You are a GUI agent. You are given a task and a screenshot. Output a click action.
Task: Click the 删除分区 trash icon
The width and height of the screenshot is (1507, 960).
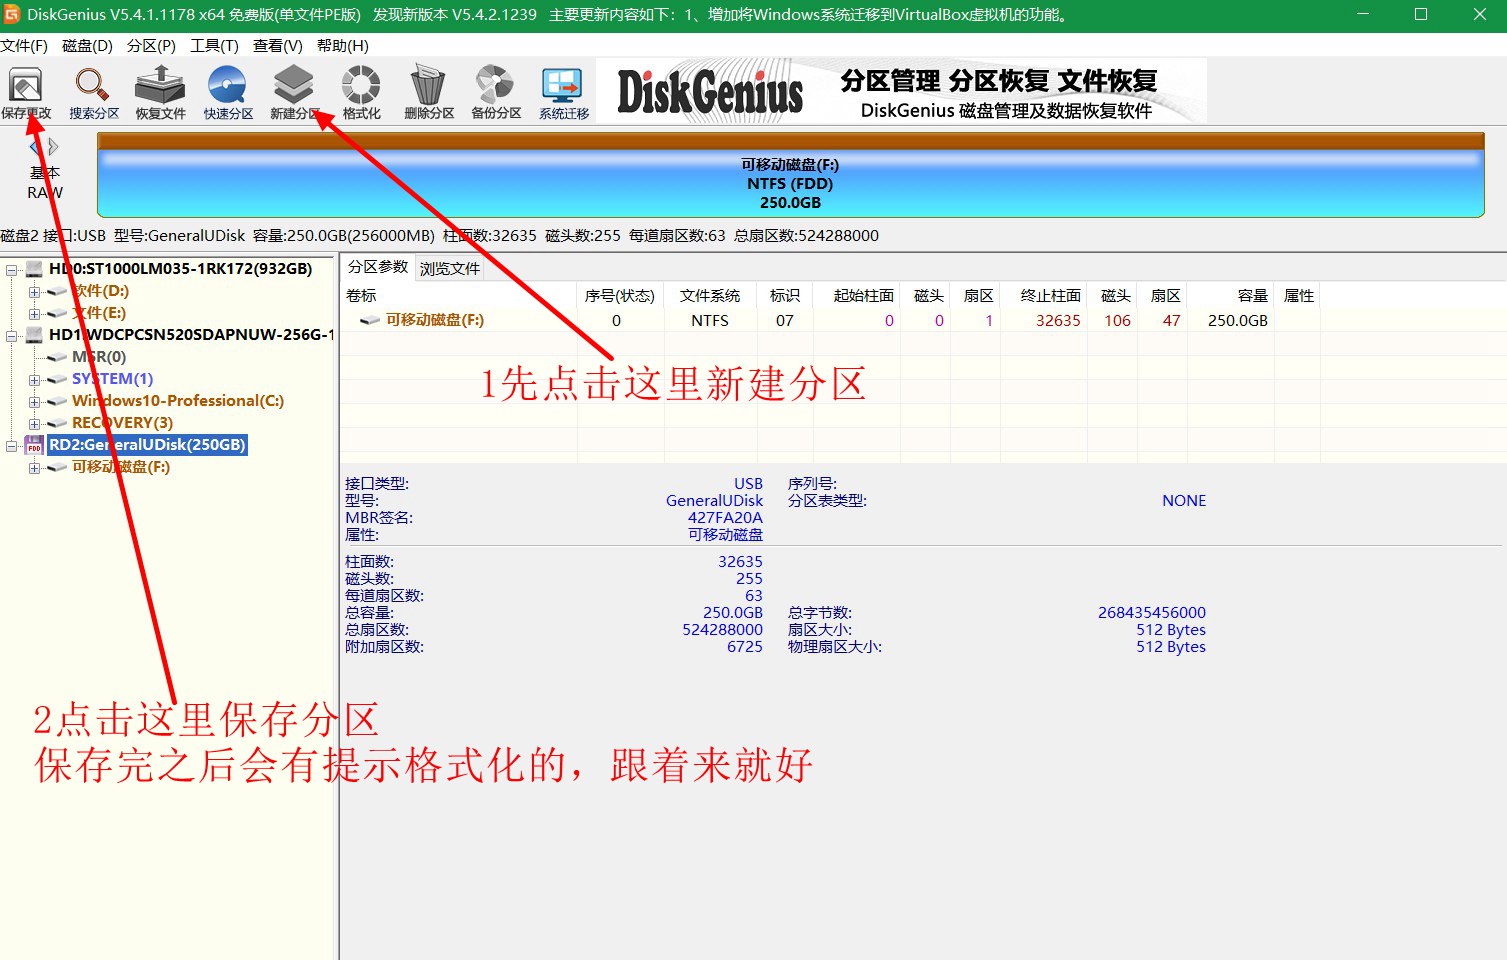click(429, 93)
